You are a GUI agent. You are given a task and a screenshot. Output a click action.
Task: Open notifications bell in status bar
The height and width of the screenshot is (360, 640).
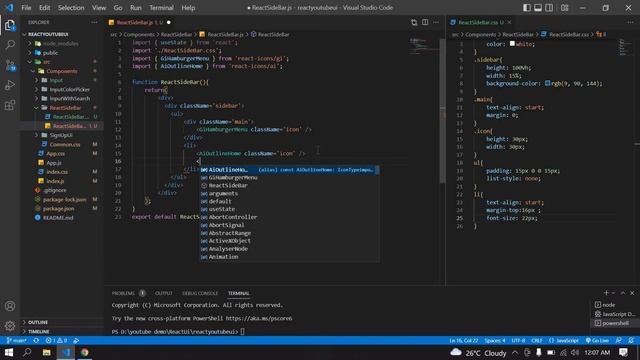pyautogui.click(x=631, y=340)
